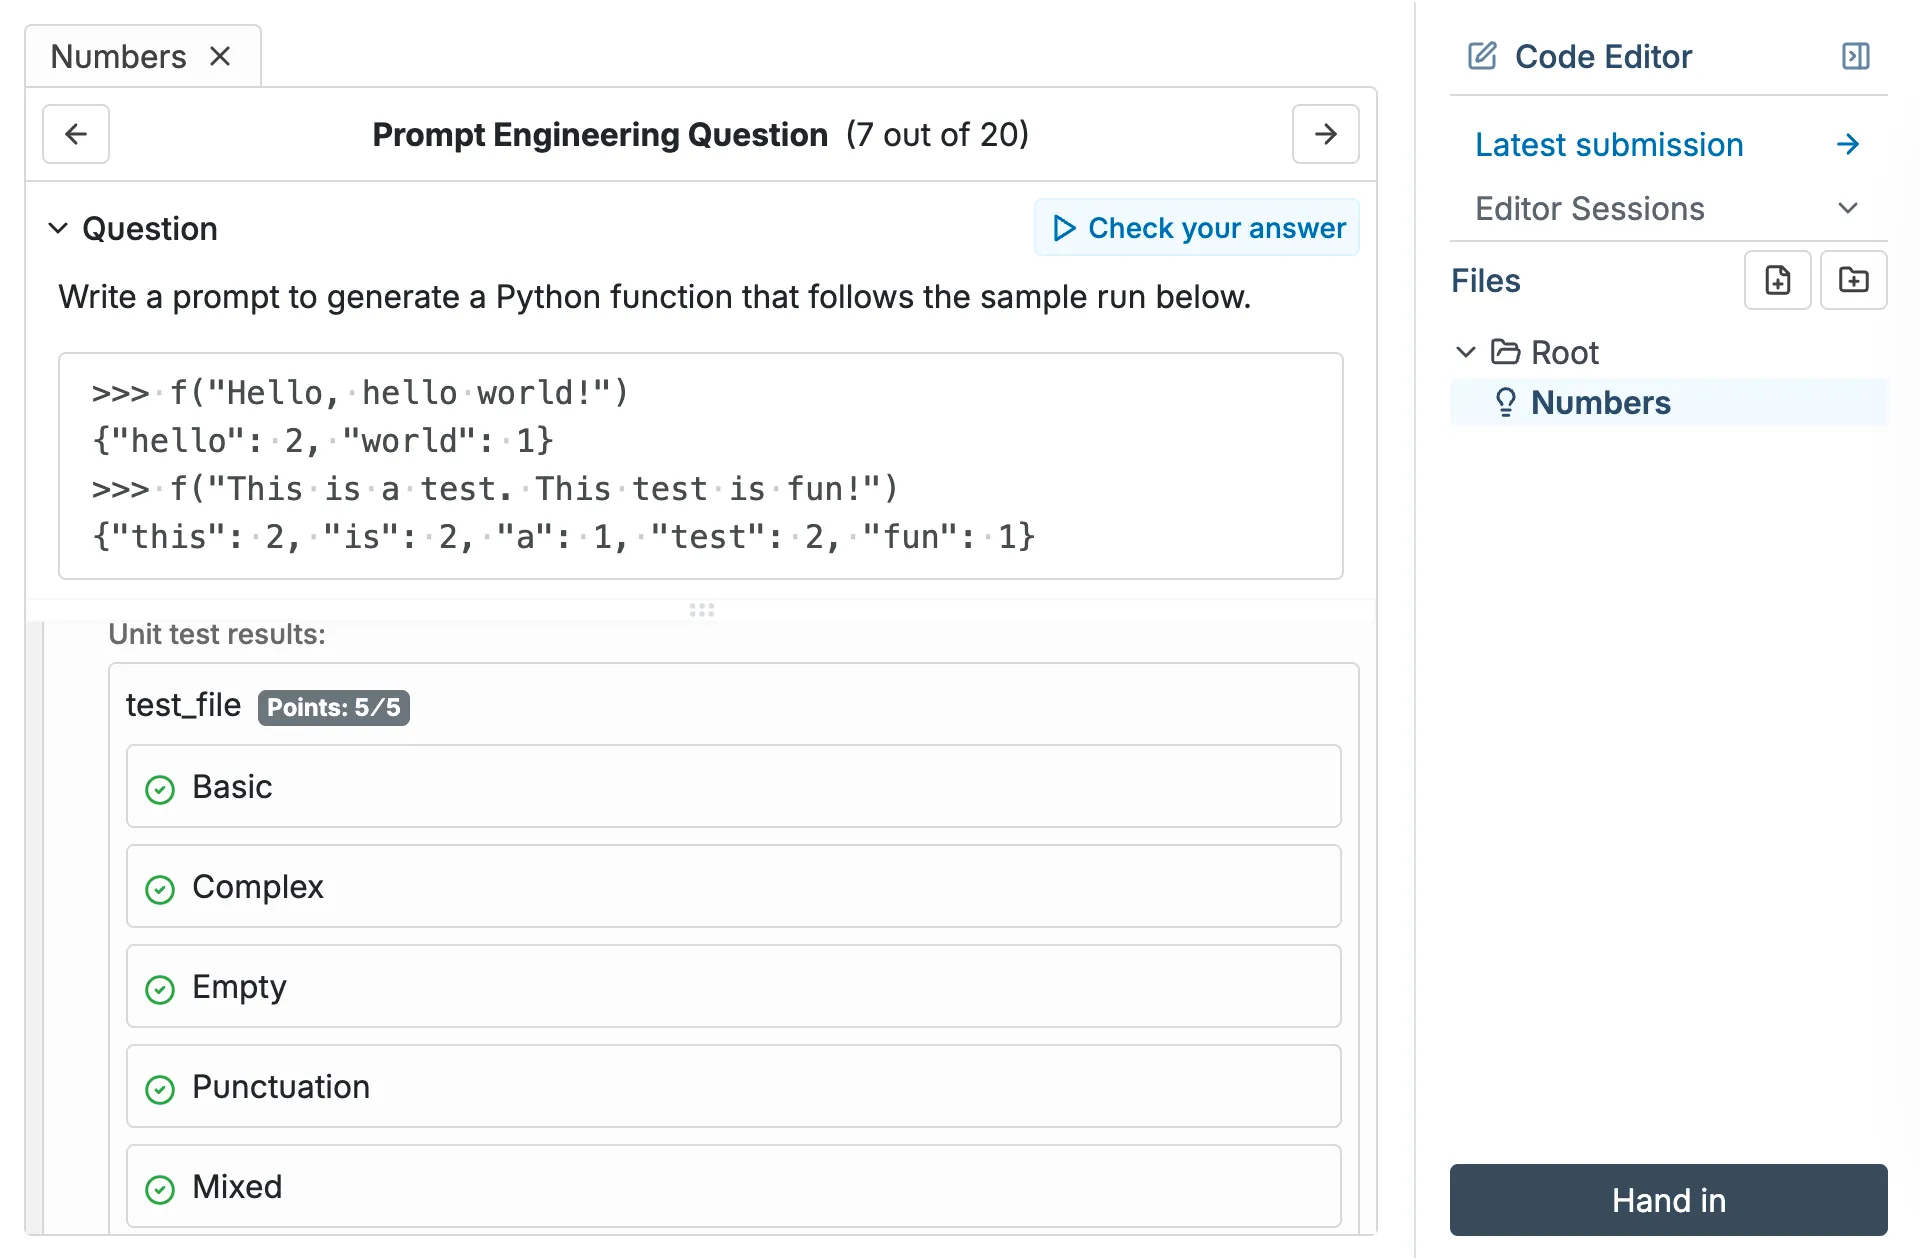
Task: Advance to question 8 with right arrow
Action: 1325,134
